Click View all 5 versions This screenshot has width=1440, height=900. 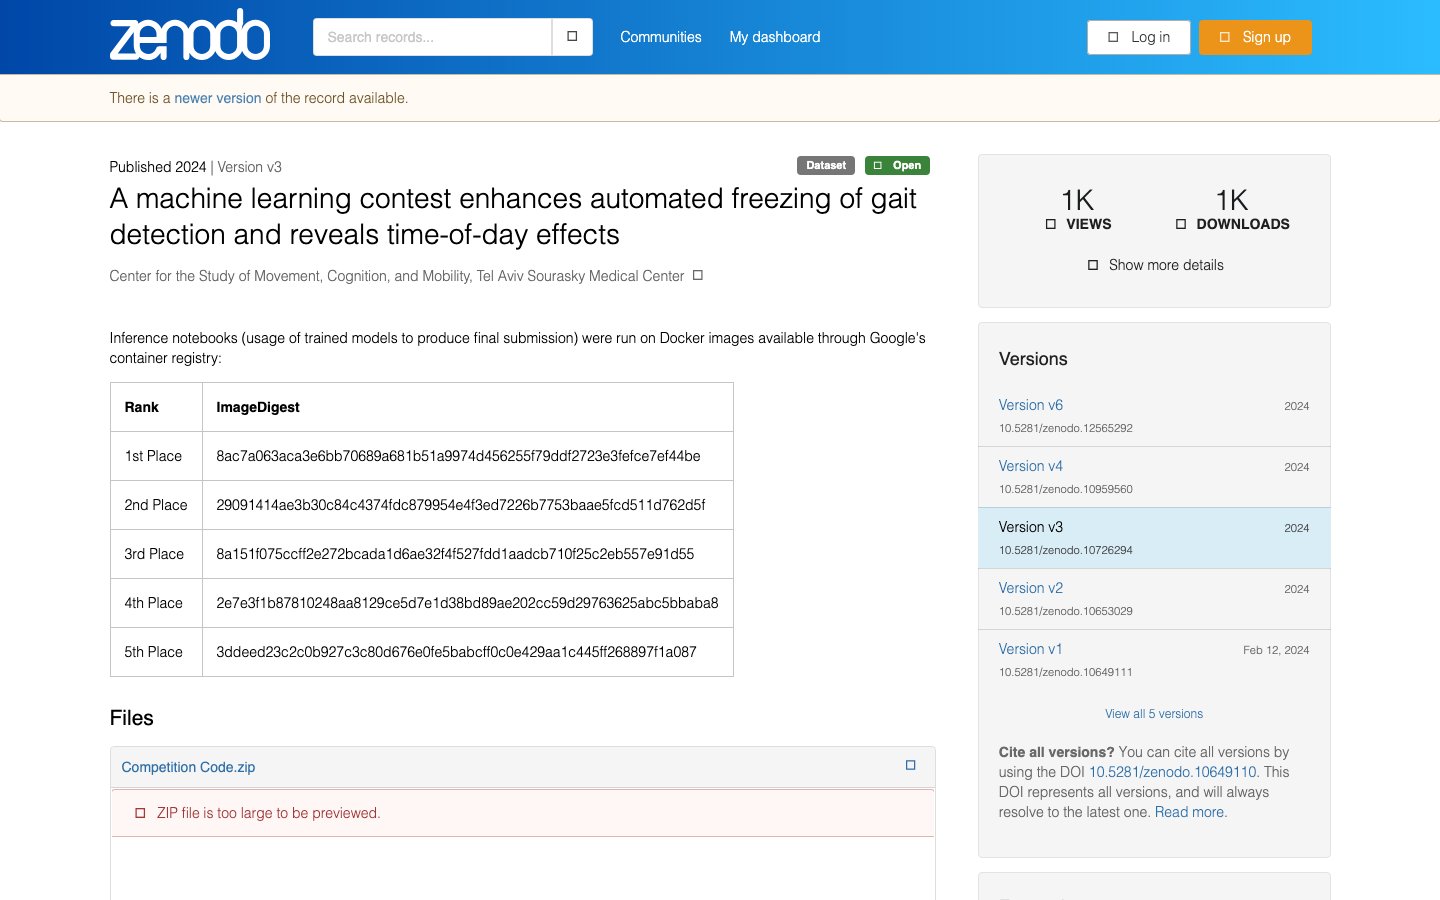(x=1154, y=714)
